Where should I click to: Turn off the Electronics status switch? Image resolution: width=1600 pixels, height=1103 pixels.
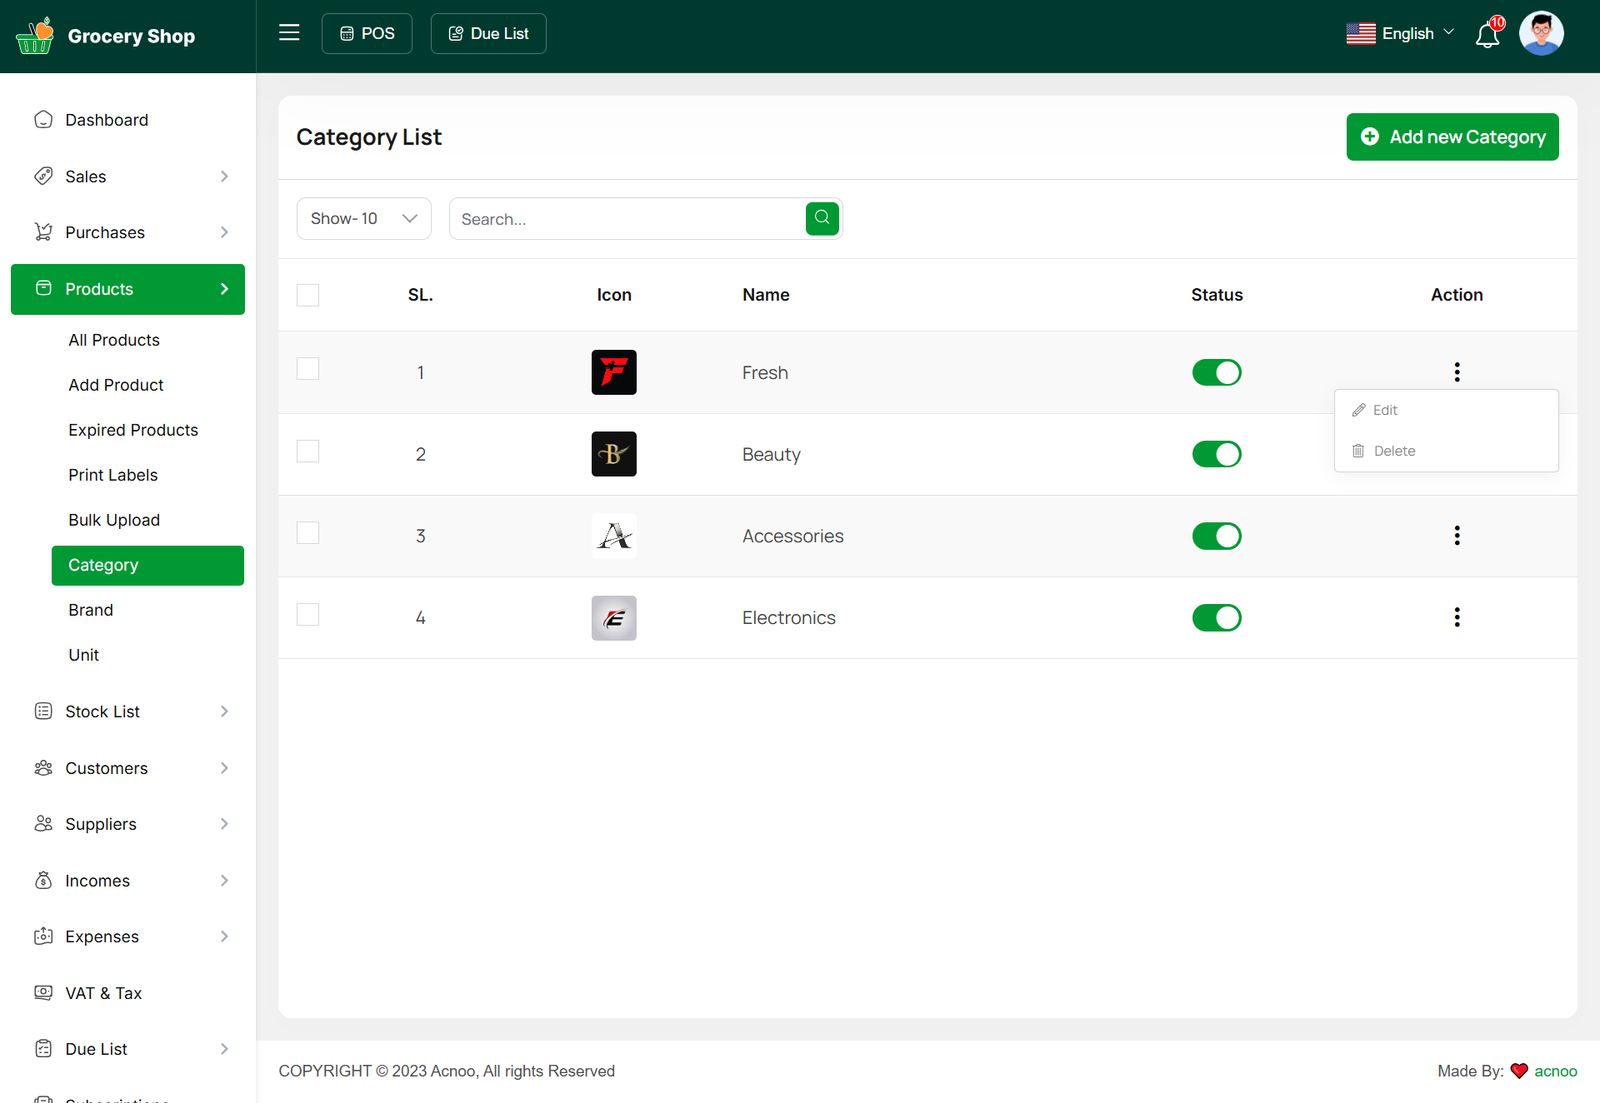[1216, 618]
